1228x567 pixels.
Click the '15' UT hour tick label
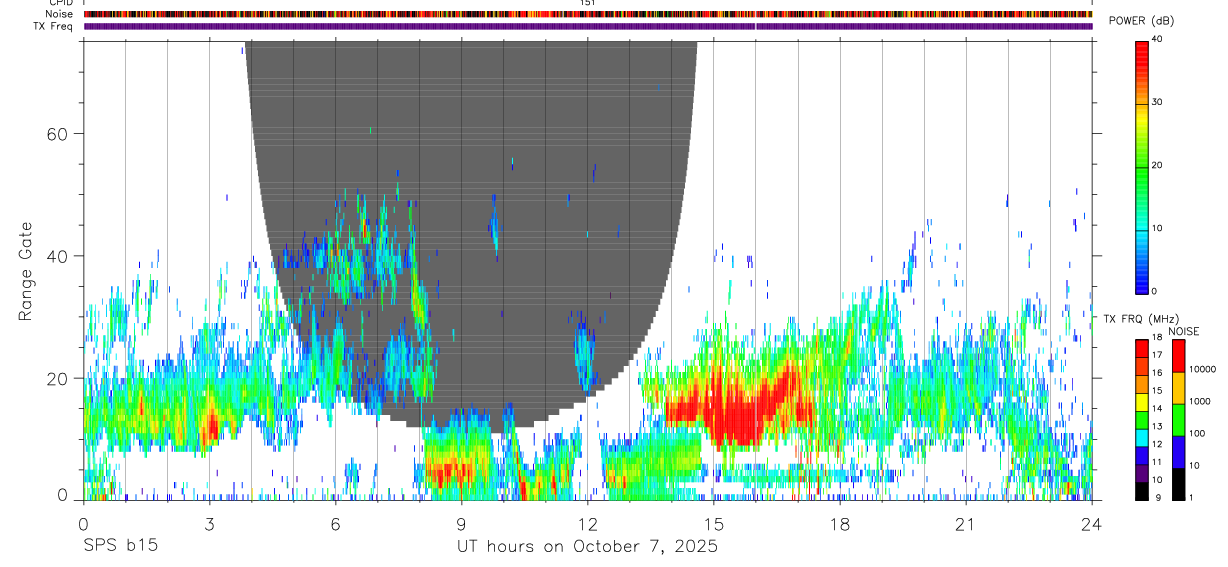click(x=714, y=523)
